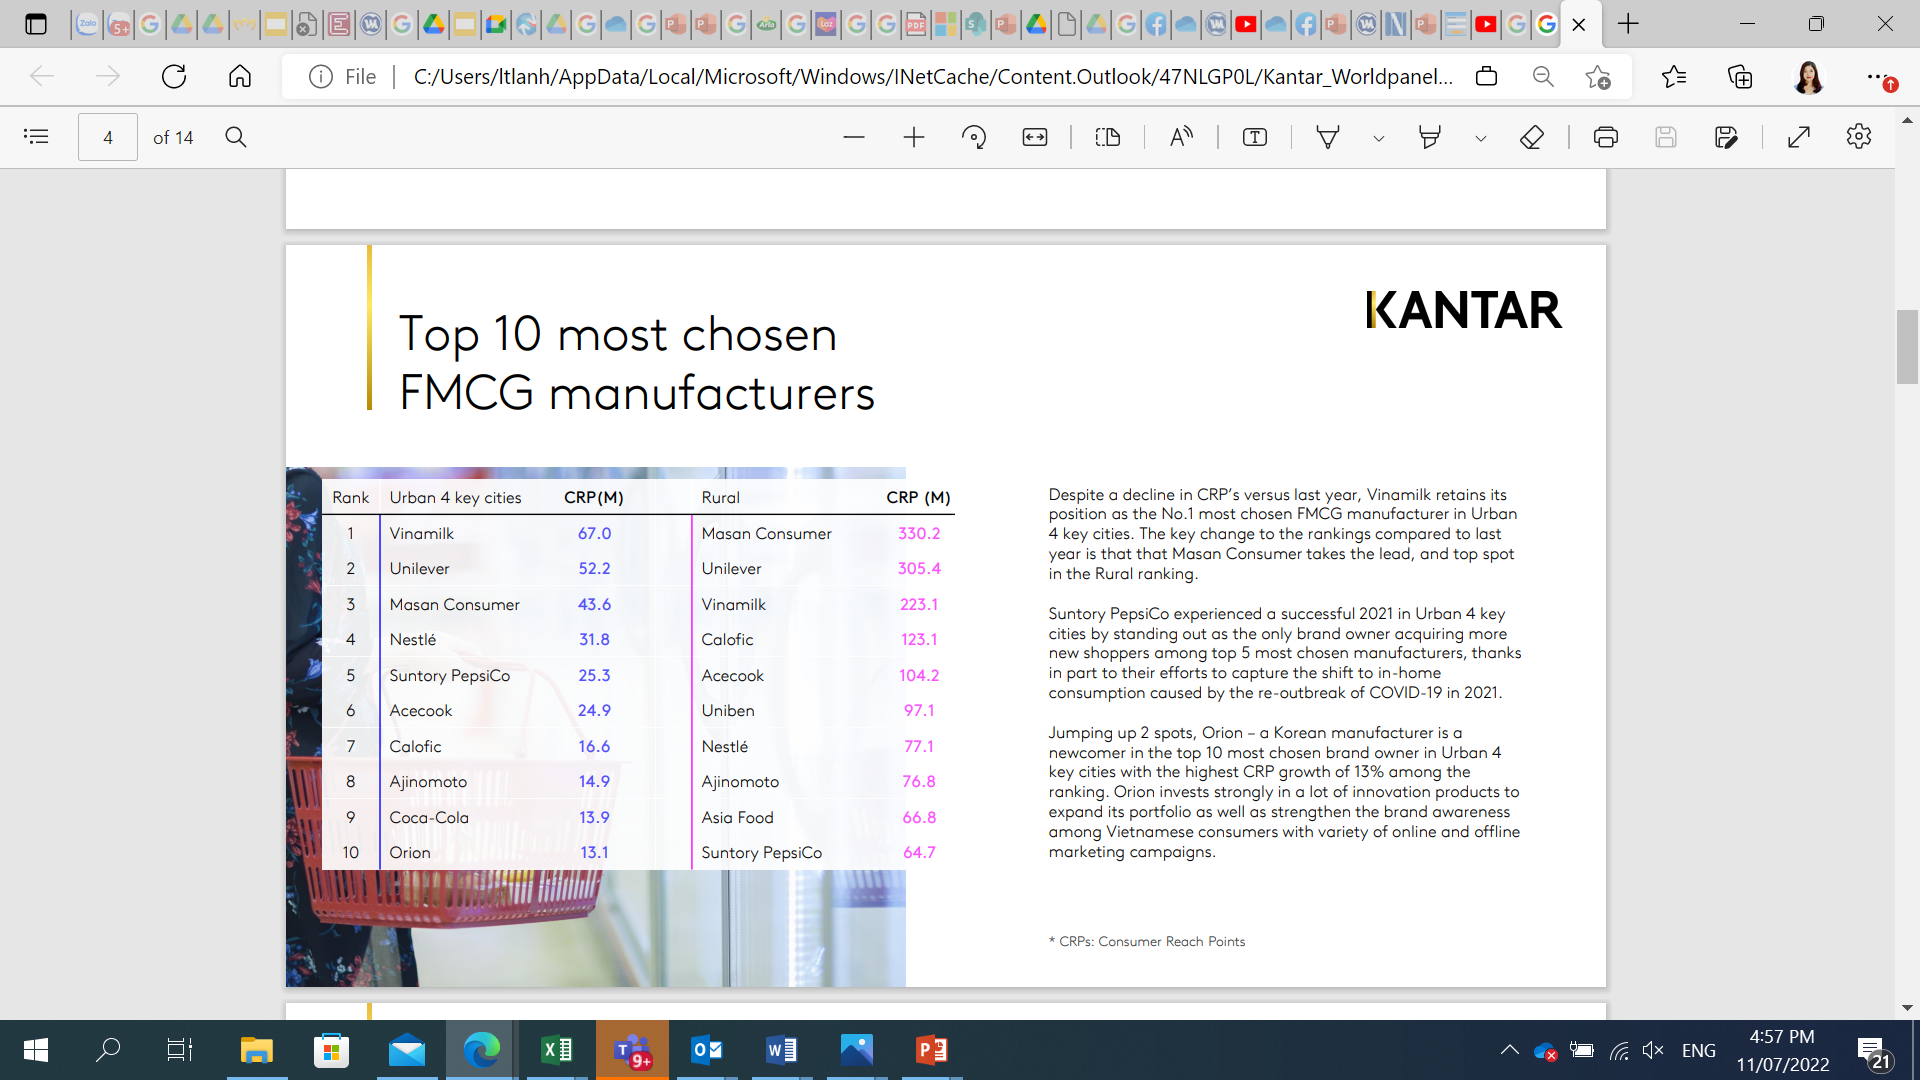Select the Erase tool

1532,137
